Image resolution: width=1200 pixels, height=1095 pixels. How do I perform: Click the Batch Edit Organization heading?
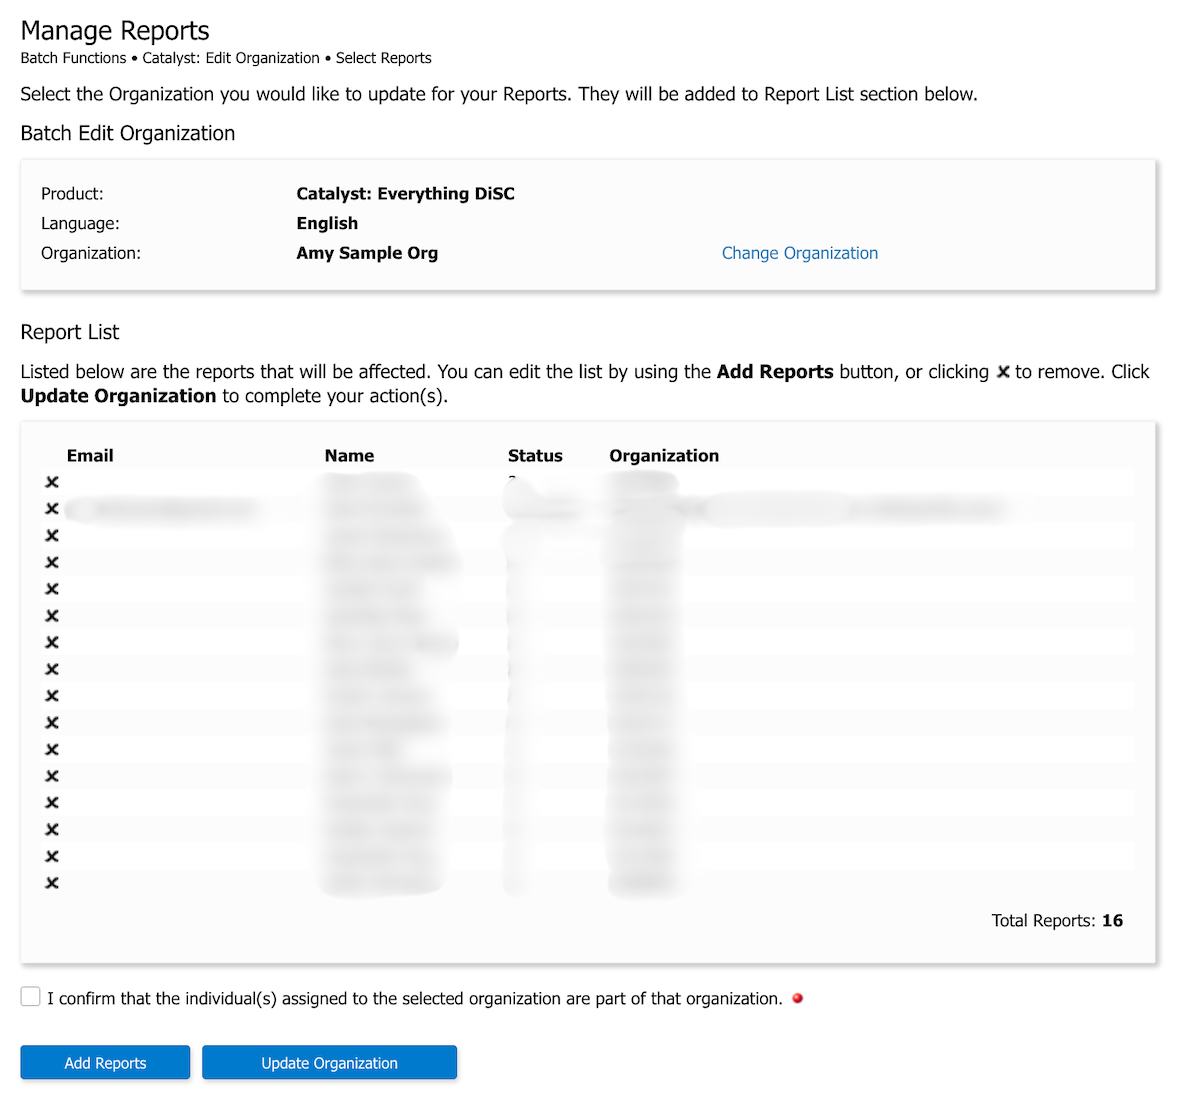[128, 133]
